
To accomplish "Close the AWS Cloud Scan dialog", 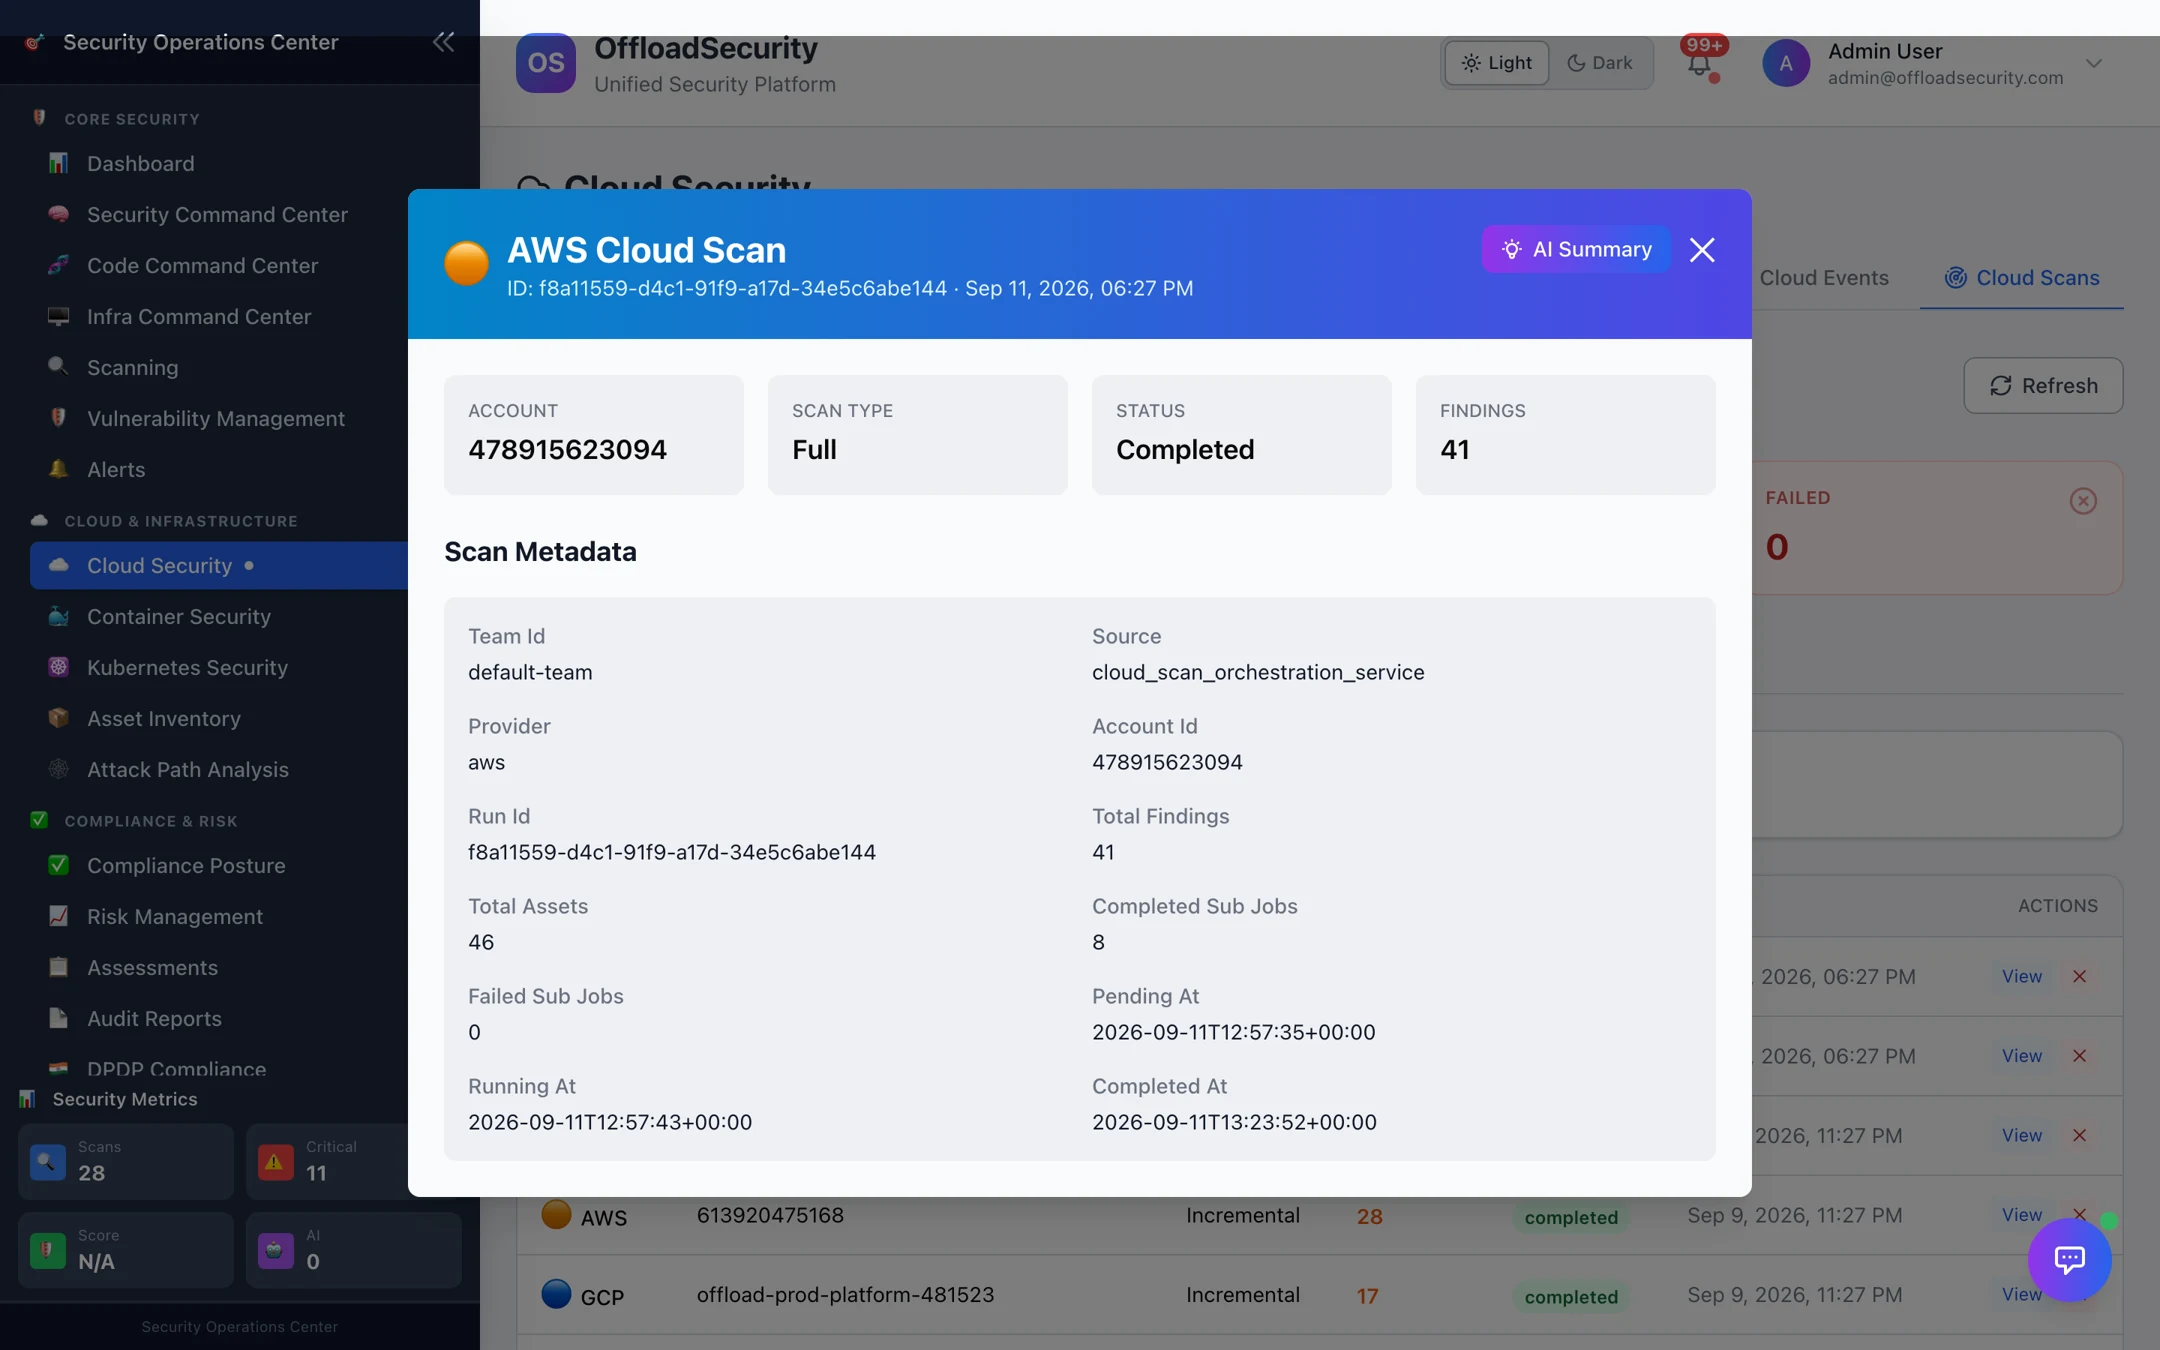I will tap(1702, 250).
